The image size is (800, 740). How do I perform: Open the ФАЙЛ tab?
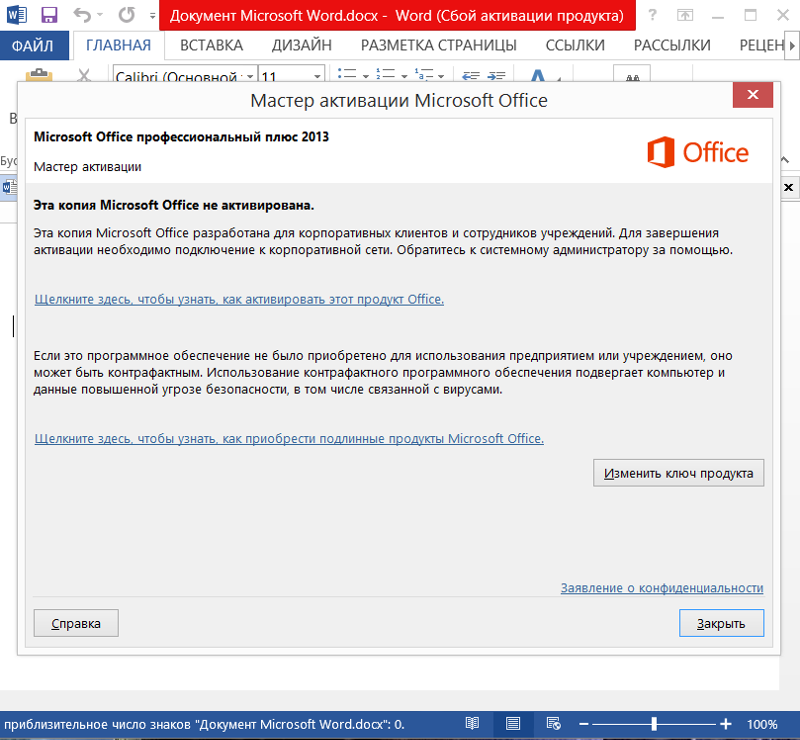click(x=33, y=45)
